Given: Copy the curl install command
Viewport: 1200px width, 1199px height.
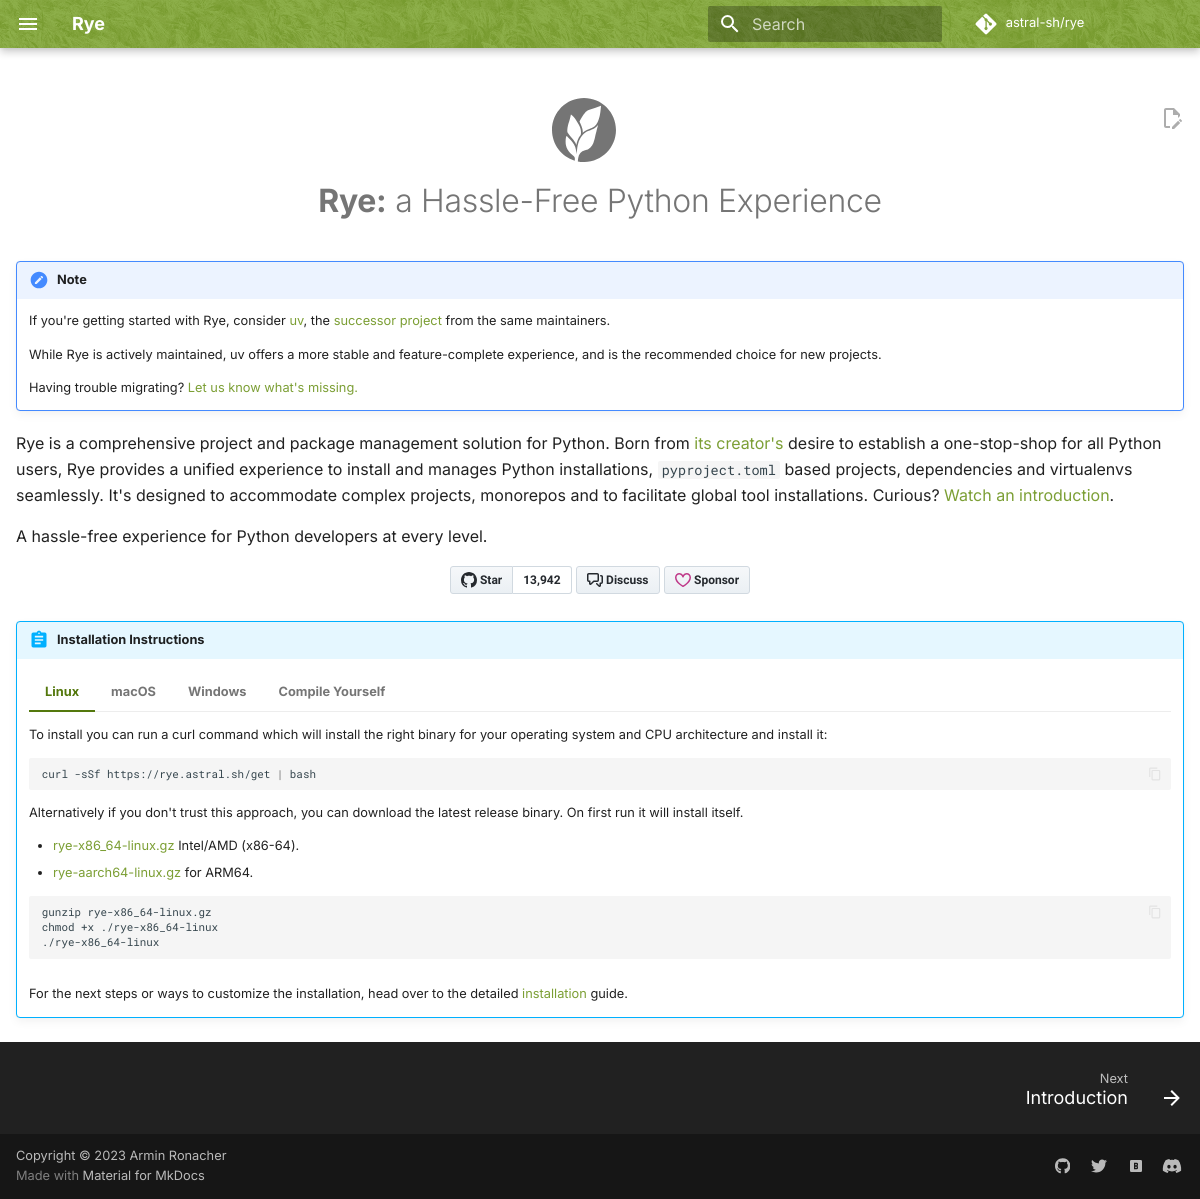Looking at the screenshot, I should 1155,774.
